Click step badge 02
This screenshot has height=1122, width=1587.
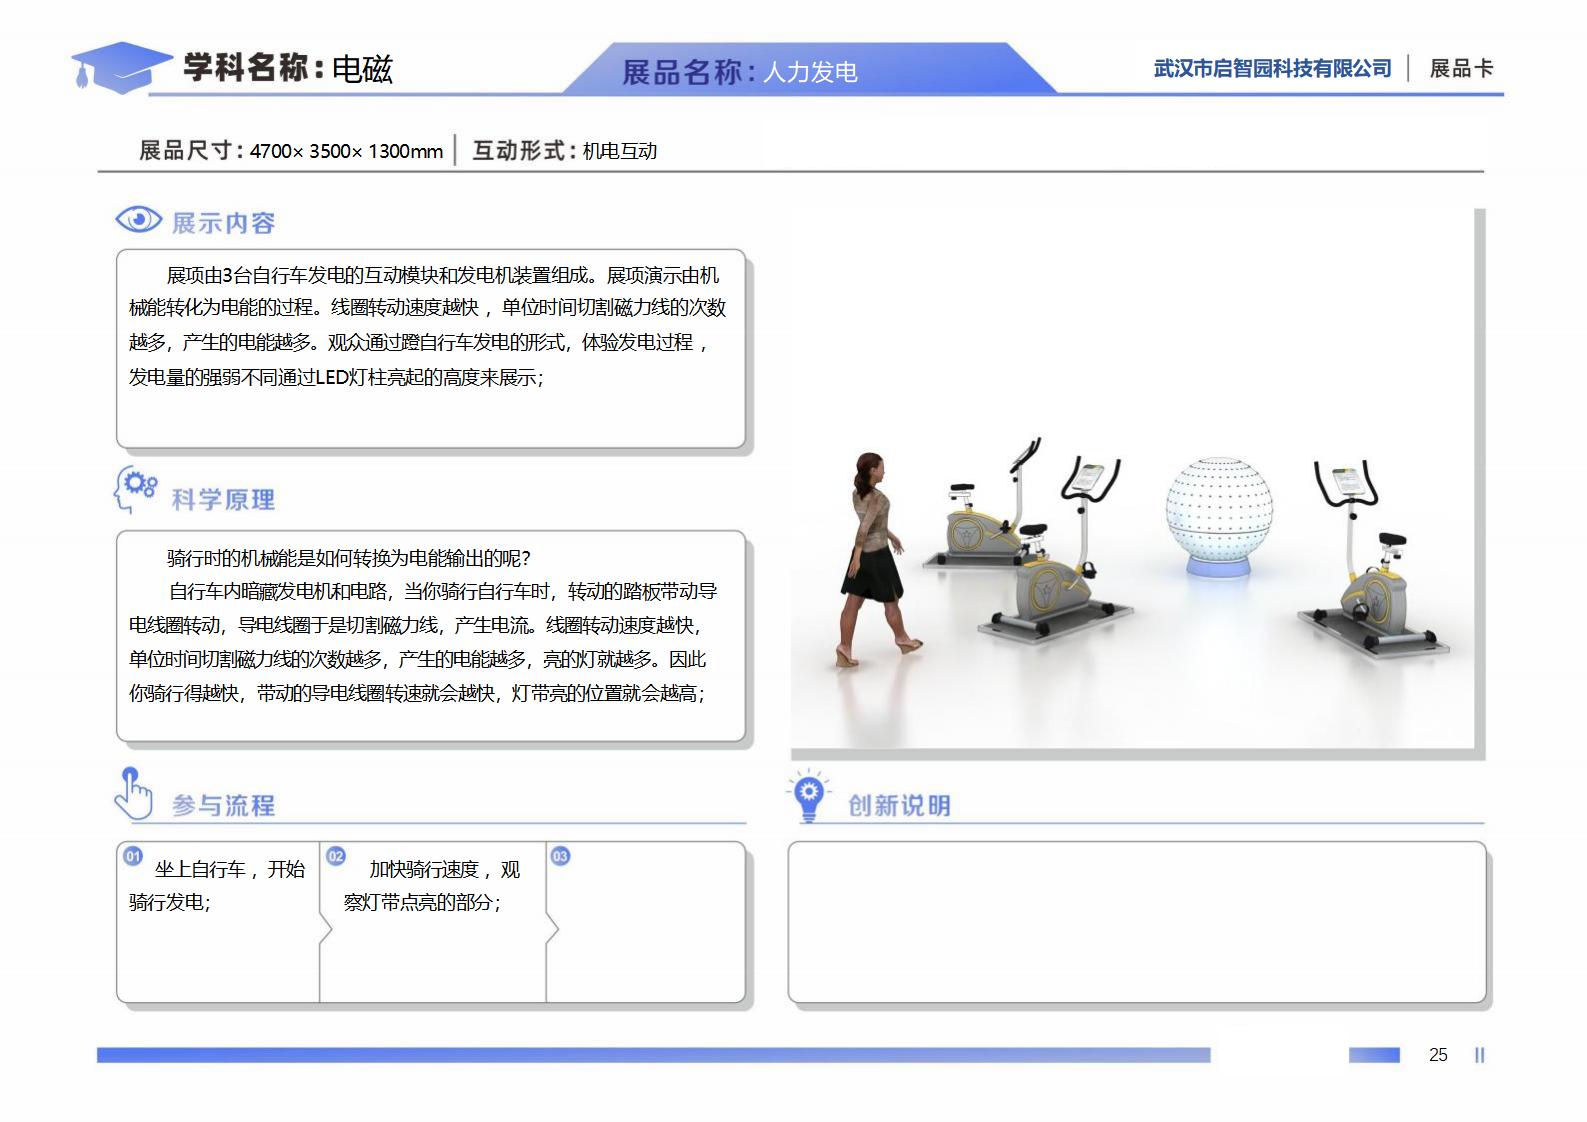click(x=336, y=856)
